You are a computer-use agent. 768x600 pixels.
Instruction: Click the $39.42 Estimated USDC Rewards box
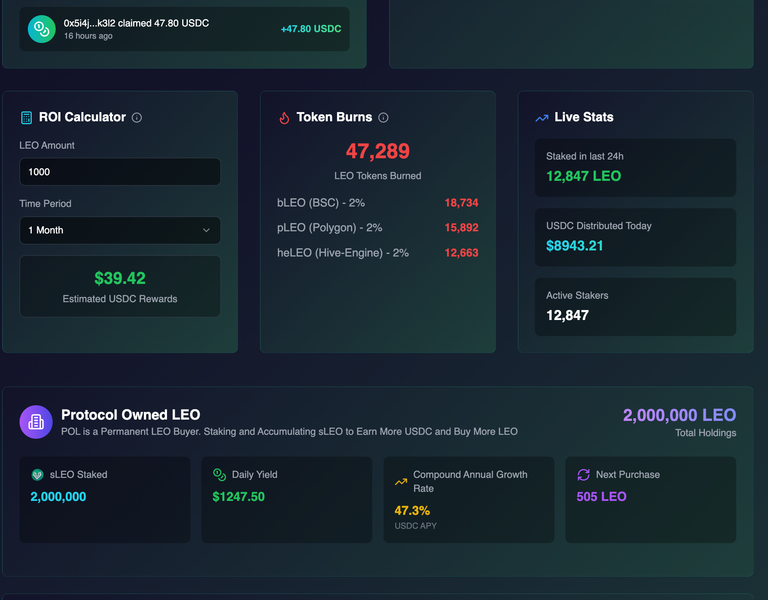coord(120,286)
